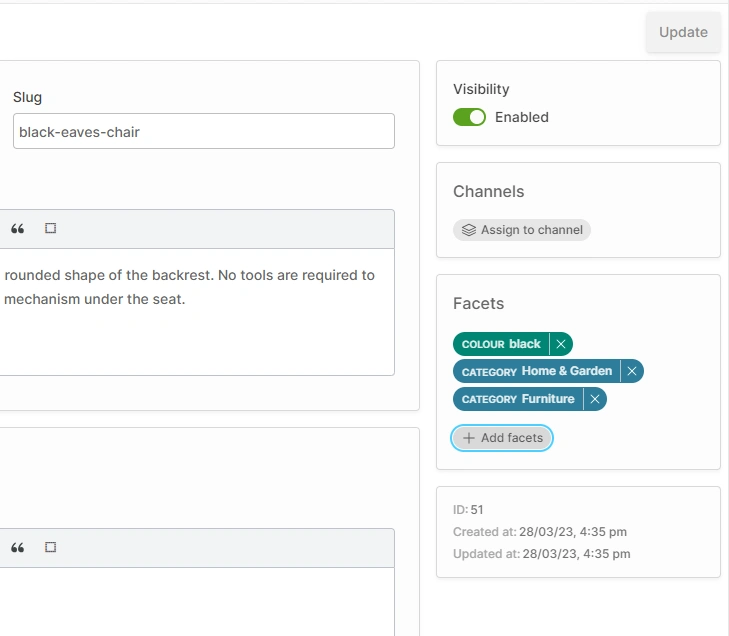Toggle blockquote in the lower editor toolbar
This screenshot has width=729, height=636.
tap(17, 548)
